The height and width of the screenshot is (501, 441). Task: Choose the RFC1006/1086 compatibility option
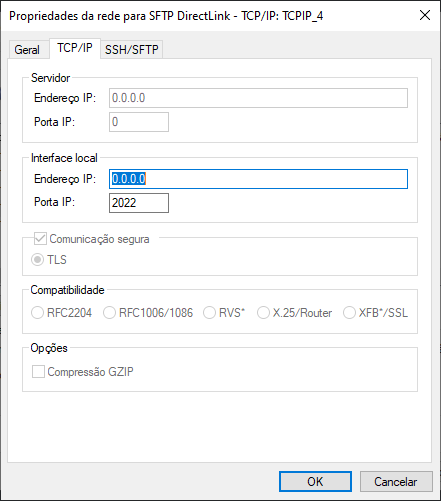[x=109, y=313]
